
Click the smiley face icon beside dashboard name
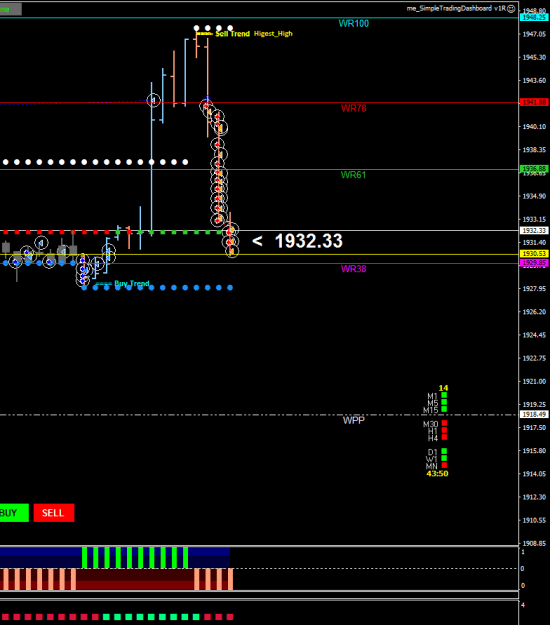tap(511, 8)
